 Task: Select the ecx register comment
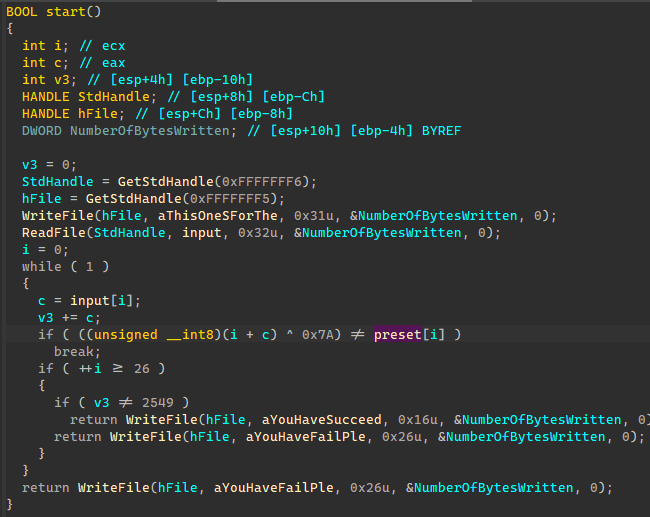click(114, 46)
